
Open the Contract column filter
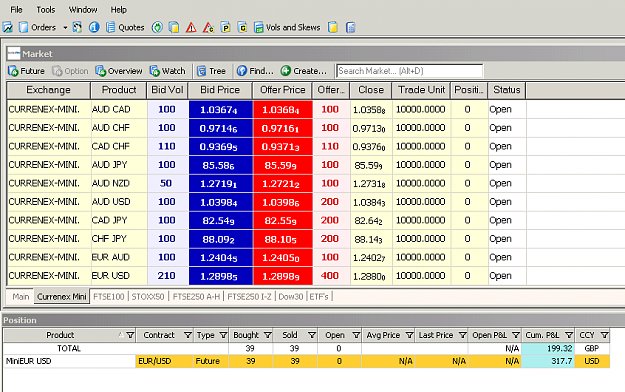coord(188,335)
